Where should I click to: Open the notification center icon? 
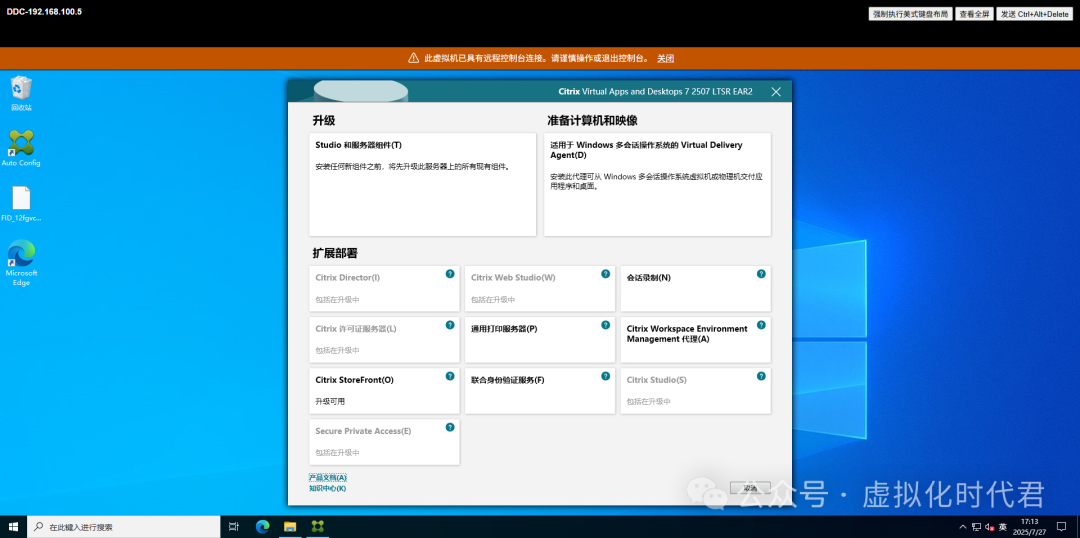[x=1061, y=527]
